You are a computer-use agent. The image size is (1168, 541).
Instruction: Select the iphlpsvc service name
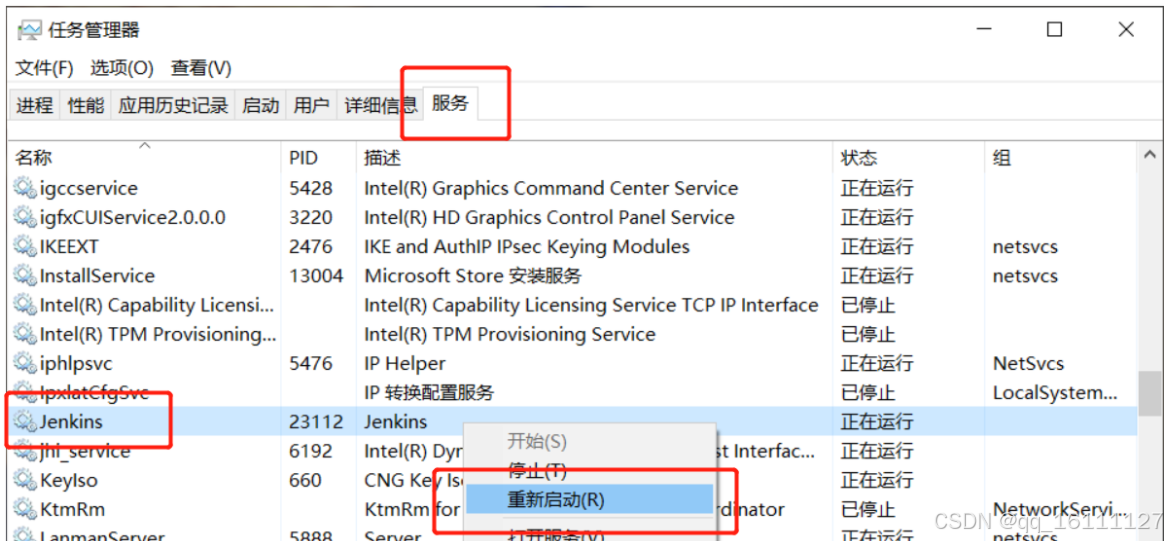76,364
